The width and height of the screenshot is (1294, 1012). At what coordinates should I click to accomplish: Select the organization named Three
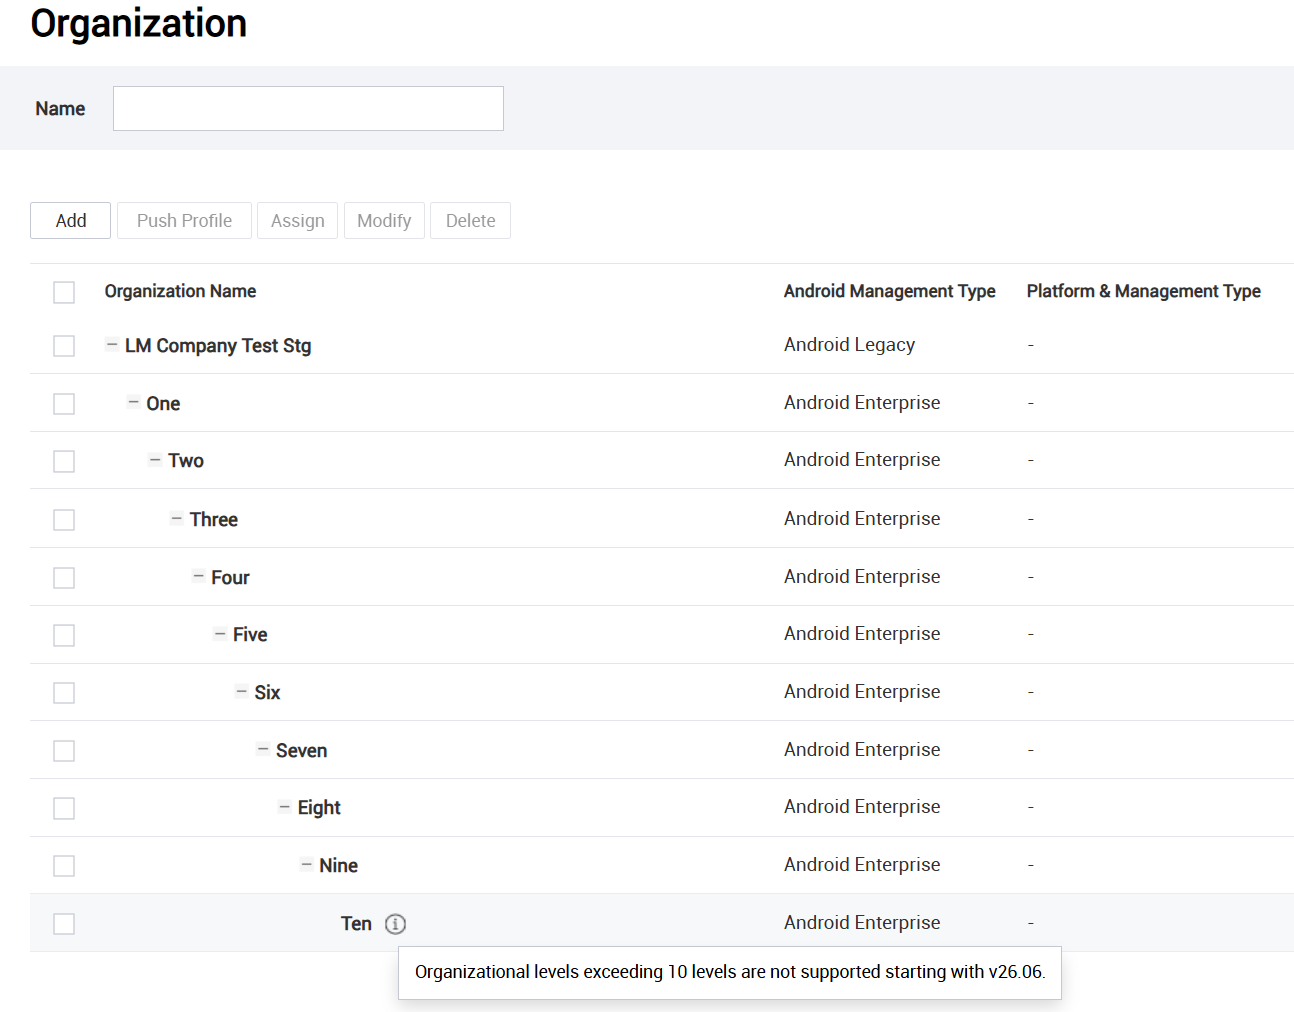coord(214,520)
